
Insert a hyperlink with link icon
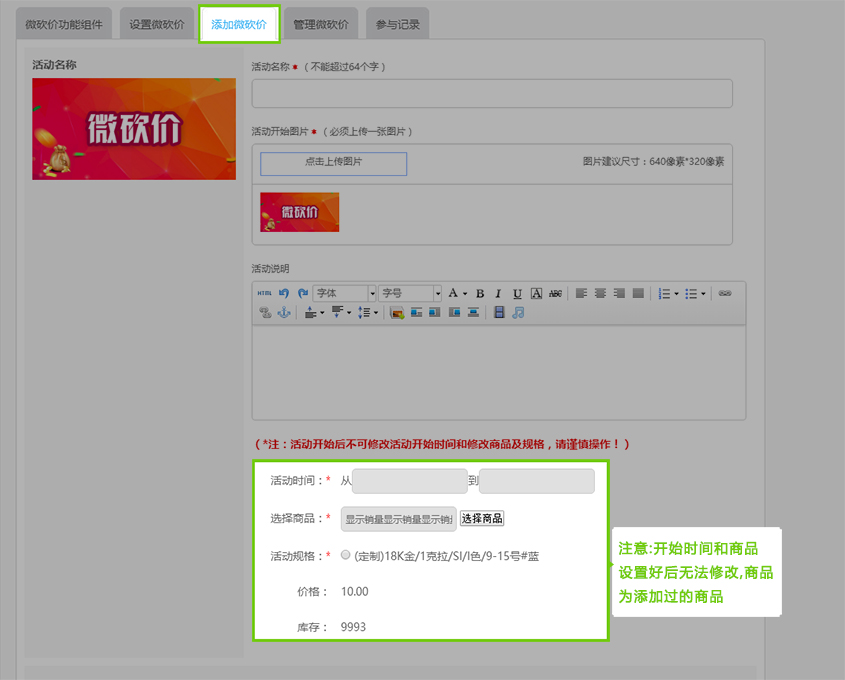click(726, 293)
